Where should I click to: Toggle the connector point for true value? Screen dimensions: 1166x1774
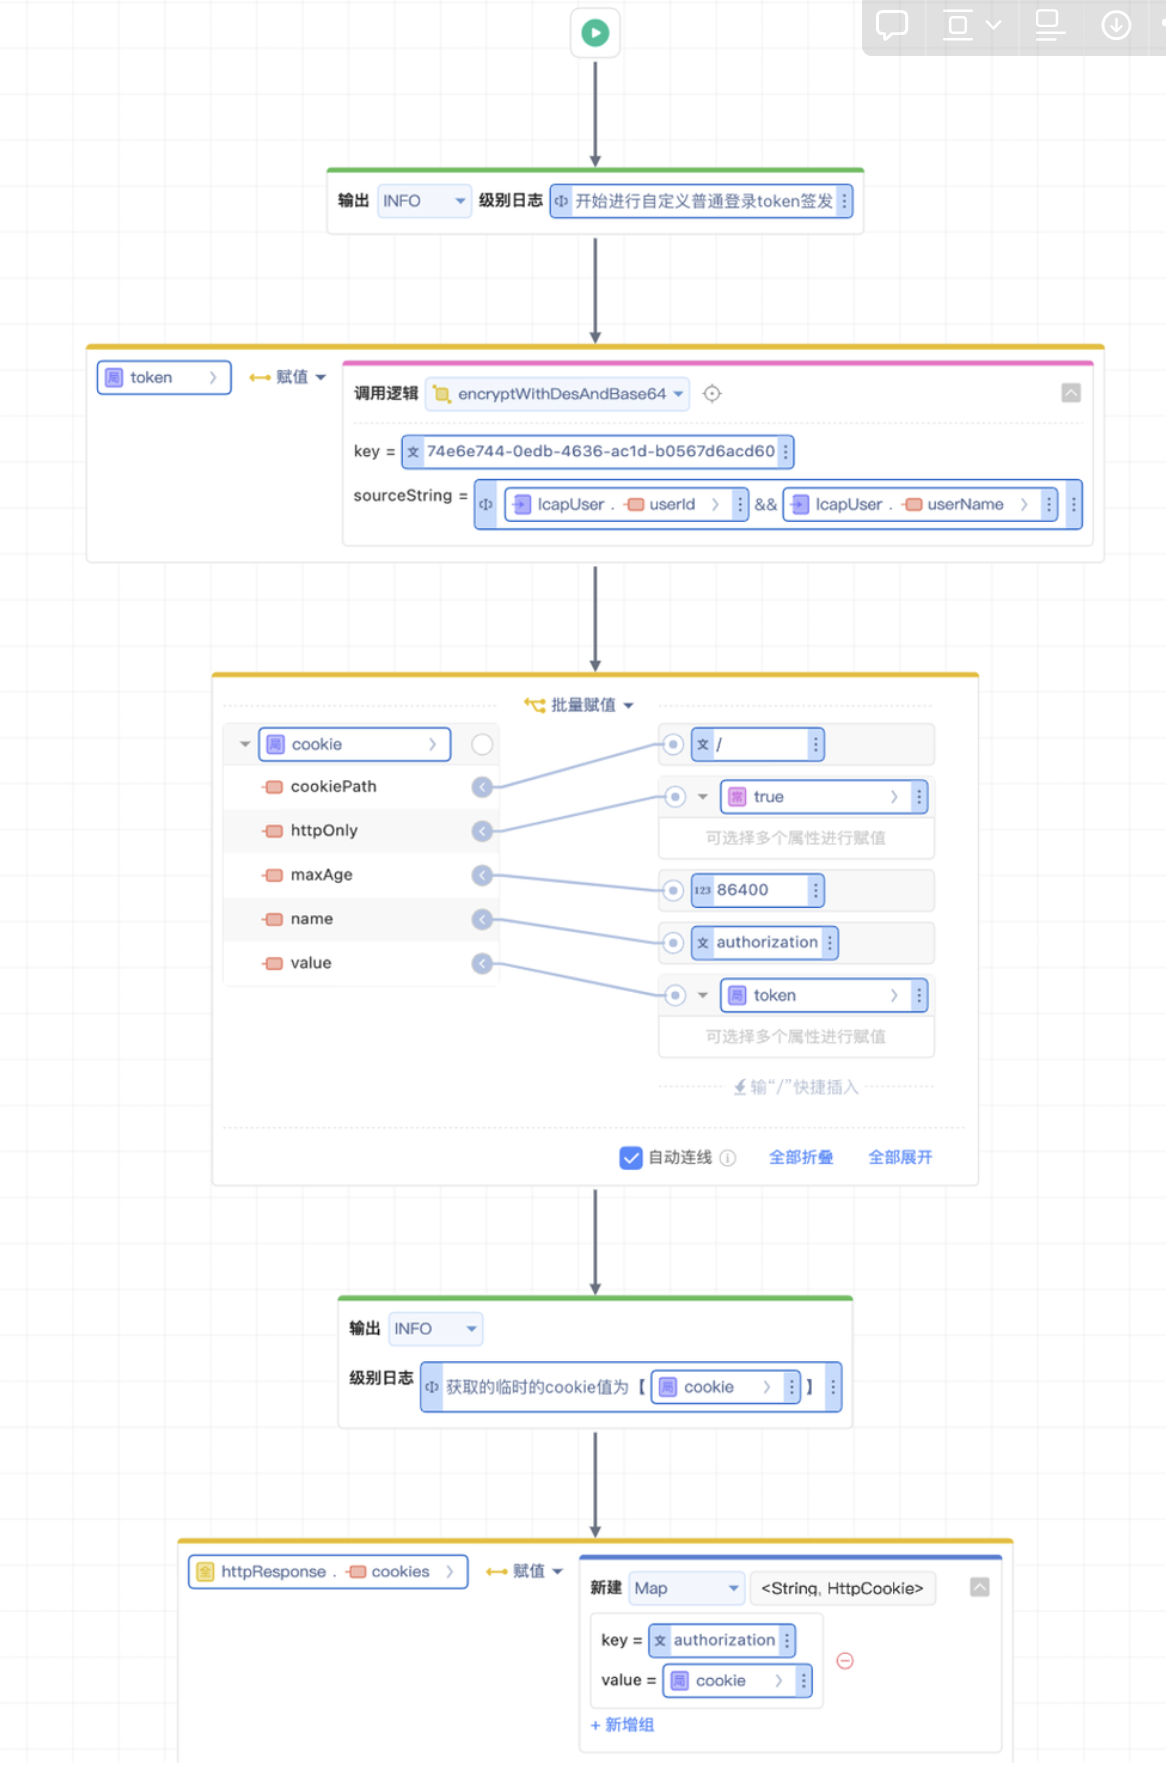(675, 797)
